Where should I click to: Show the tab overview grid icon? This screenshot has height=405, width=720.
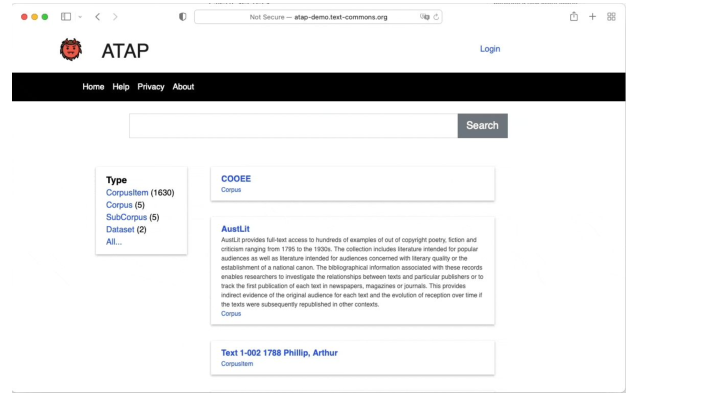tap(611, 17)
